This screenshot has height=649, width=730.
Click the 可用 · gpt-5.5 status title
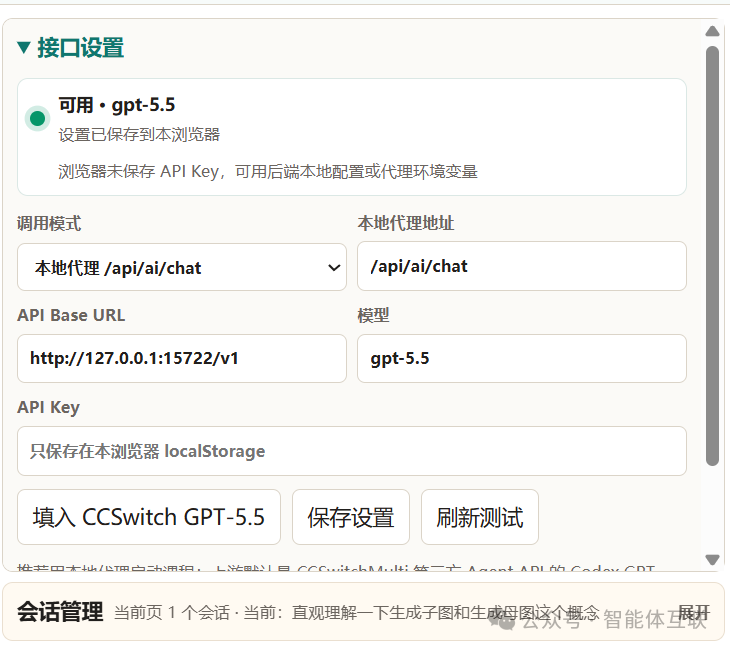coord(117,105)
